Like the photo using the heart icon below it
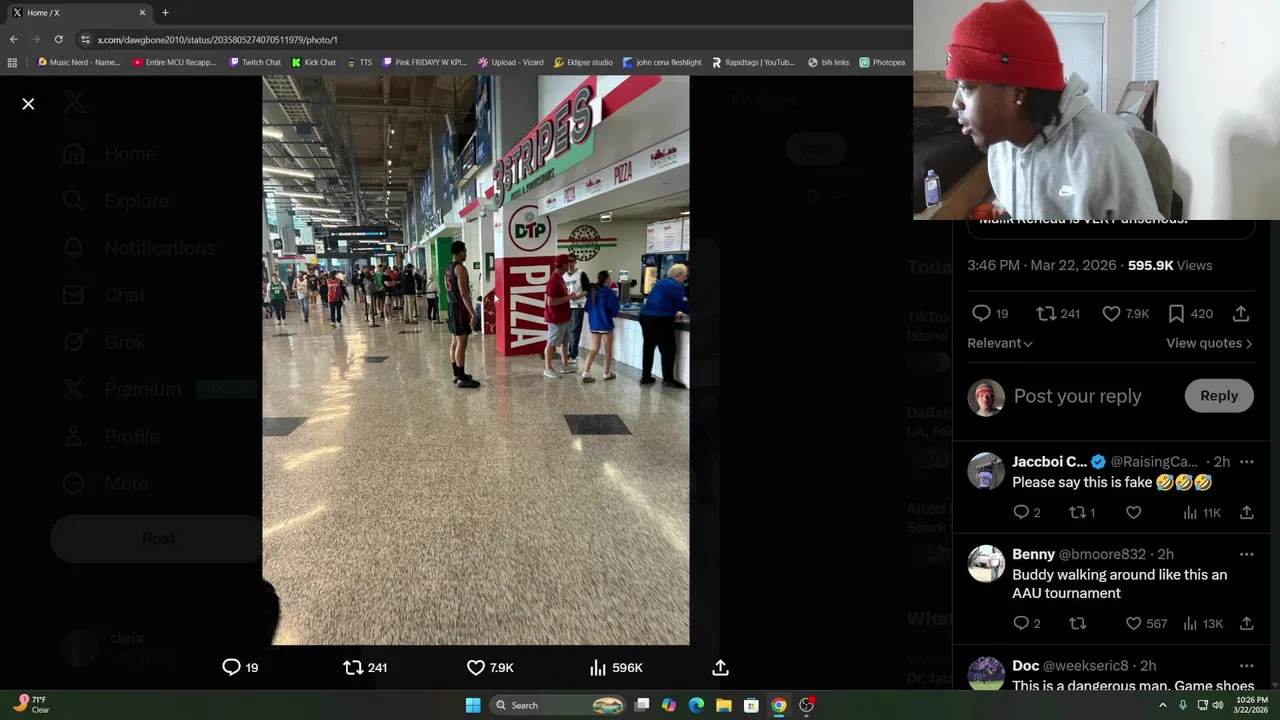The width and height of the screenshot is (1280, 720). pyautogui.click(x=476, y=667)
